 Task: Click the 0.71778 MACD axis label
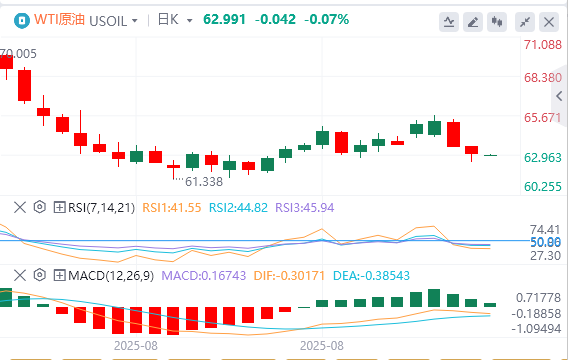(538, 298)
